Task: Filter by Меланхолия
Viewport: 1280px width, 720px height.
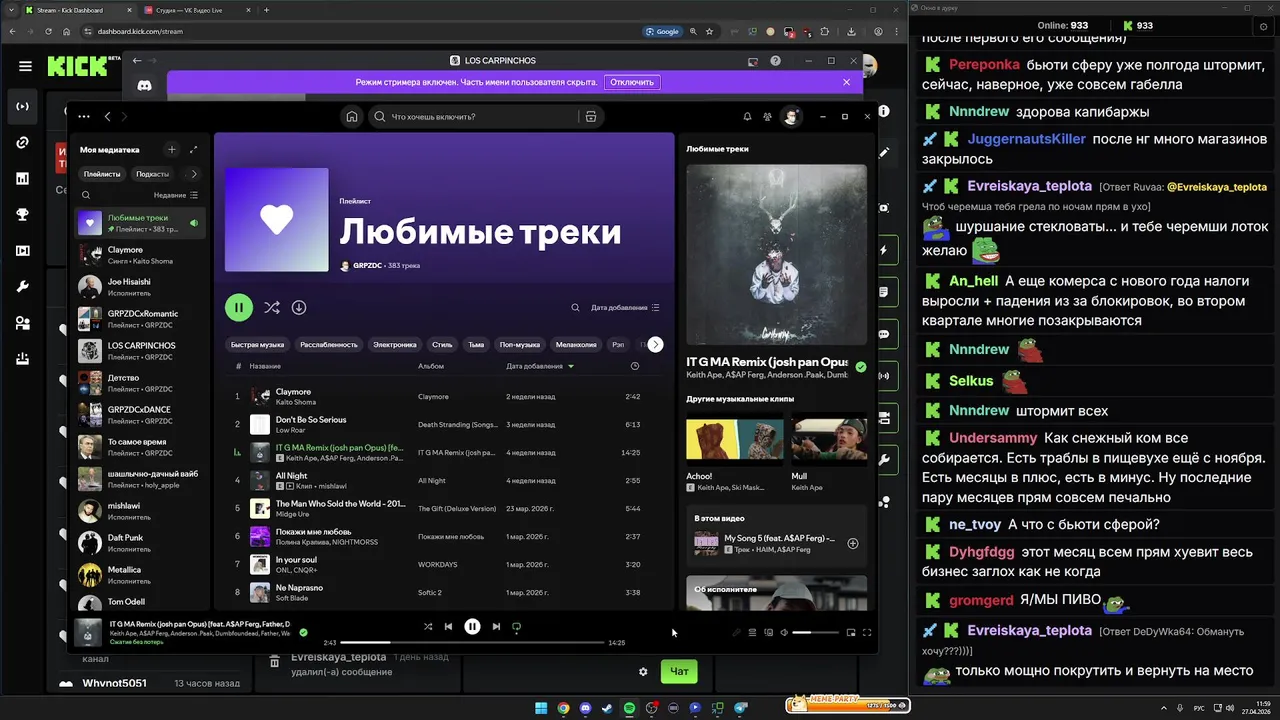Action: 576,344
